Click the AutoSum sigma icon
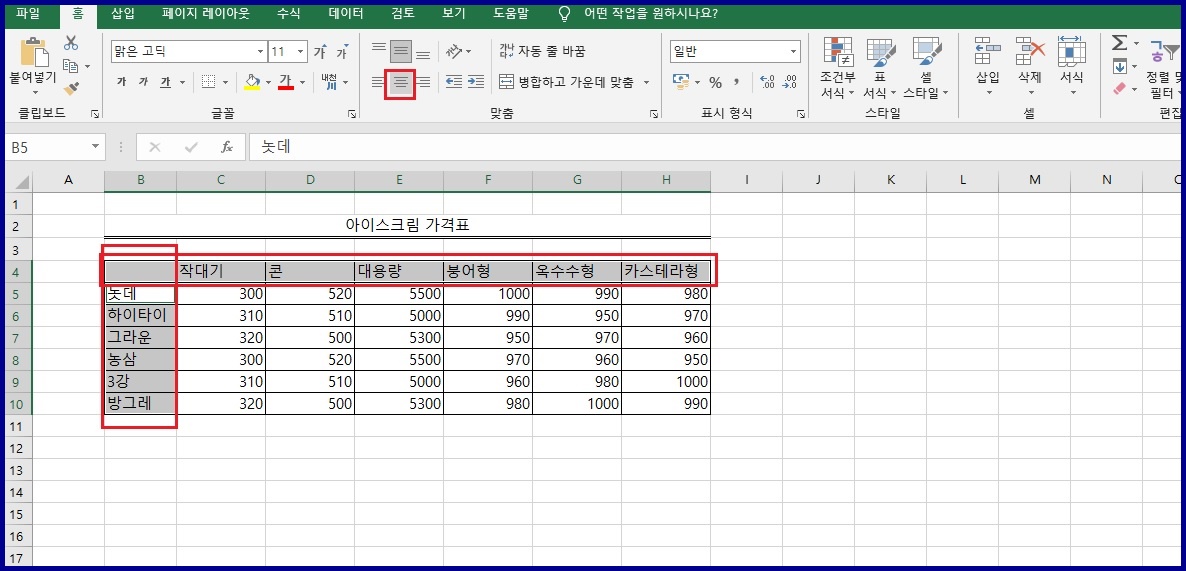Image resolution: width=1186 pixels, height=571 pixels. point(1120,43)
